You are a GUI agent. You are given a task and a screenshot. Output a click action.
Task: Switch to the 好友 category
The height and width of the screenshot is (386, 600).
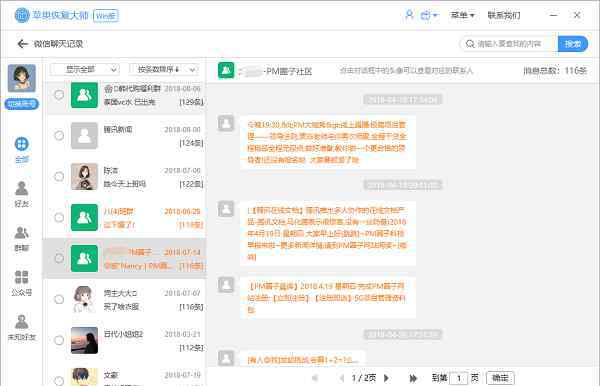(21, 194)
